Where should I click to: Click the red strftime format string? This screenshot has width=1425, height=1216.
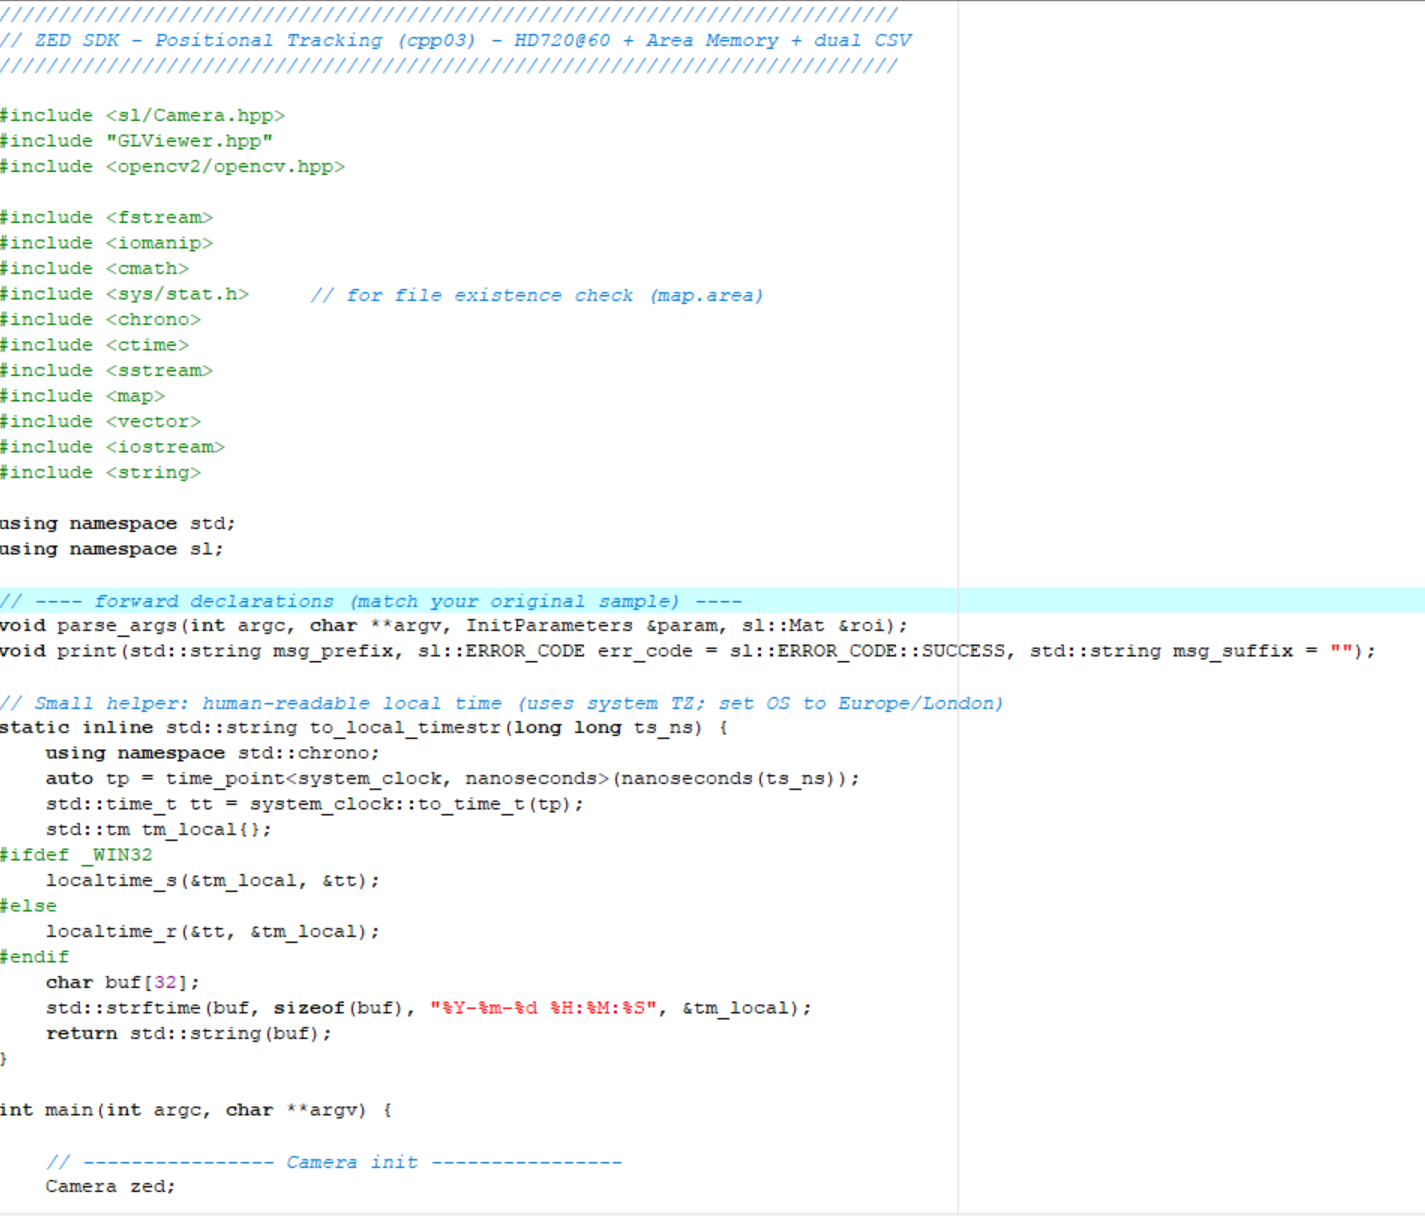click(543, 1008)
